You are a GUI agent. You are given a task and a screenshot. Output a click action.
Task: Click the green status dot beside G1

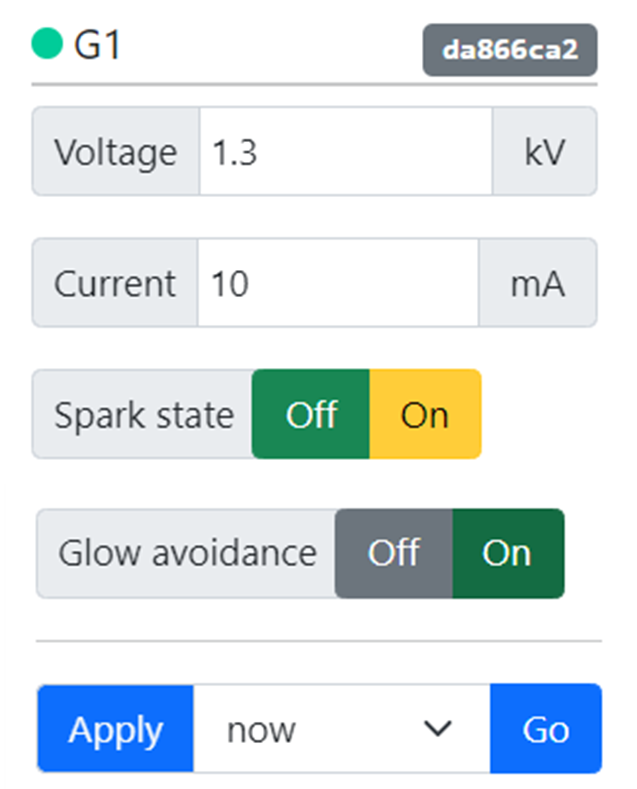tap(47, 44)
